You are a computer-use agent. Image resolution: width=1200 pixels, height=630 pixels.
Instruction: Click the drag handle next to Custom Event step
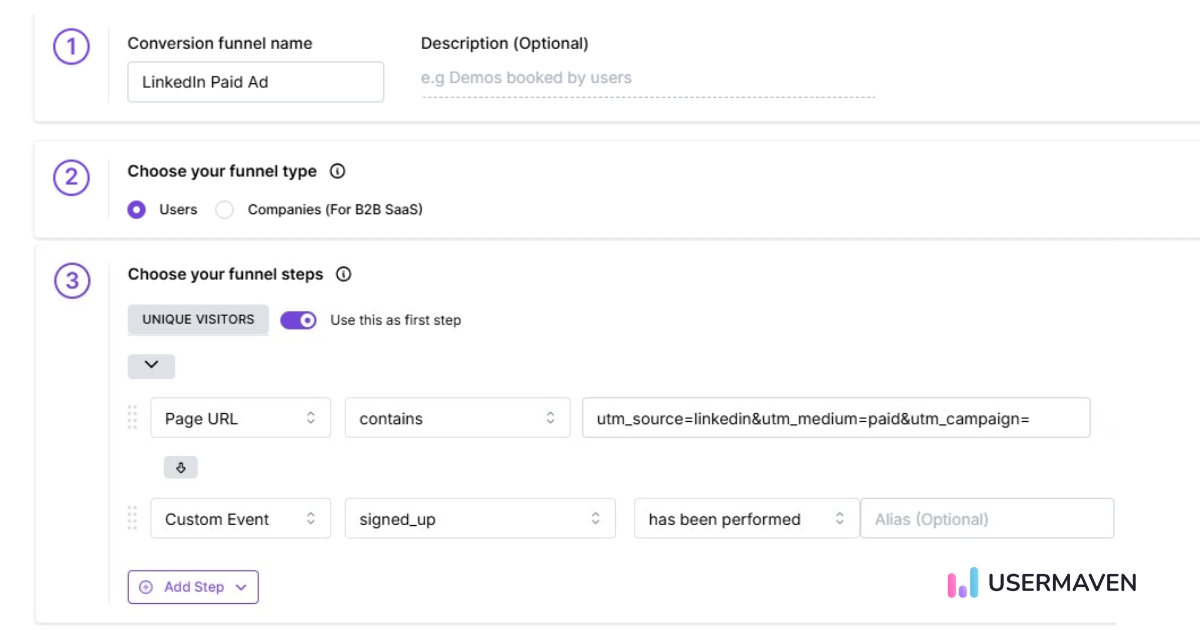[x=132, y=518]
